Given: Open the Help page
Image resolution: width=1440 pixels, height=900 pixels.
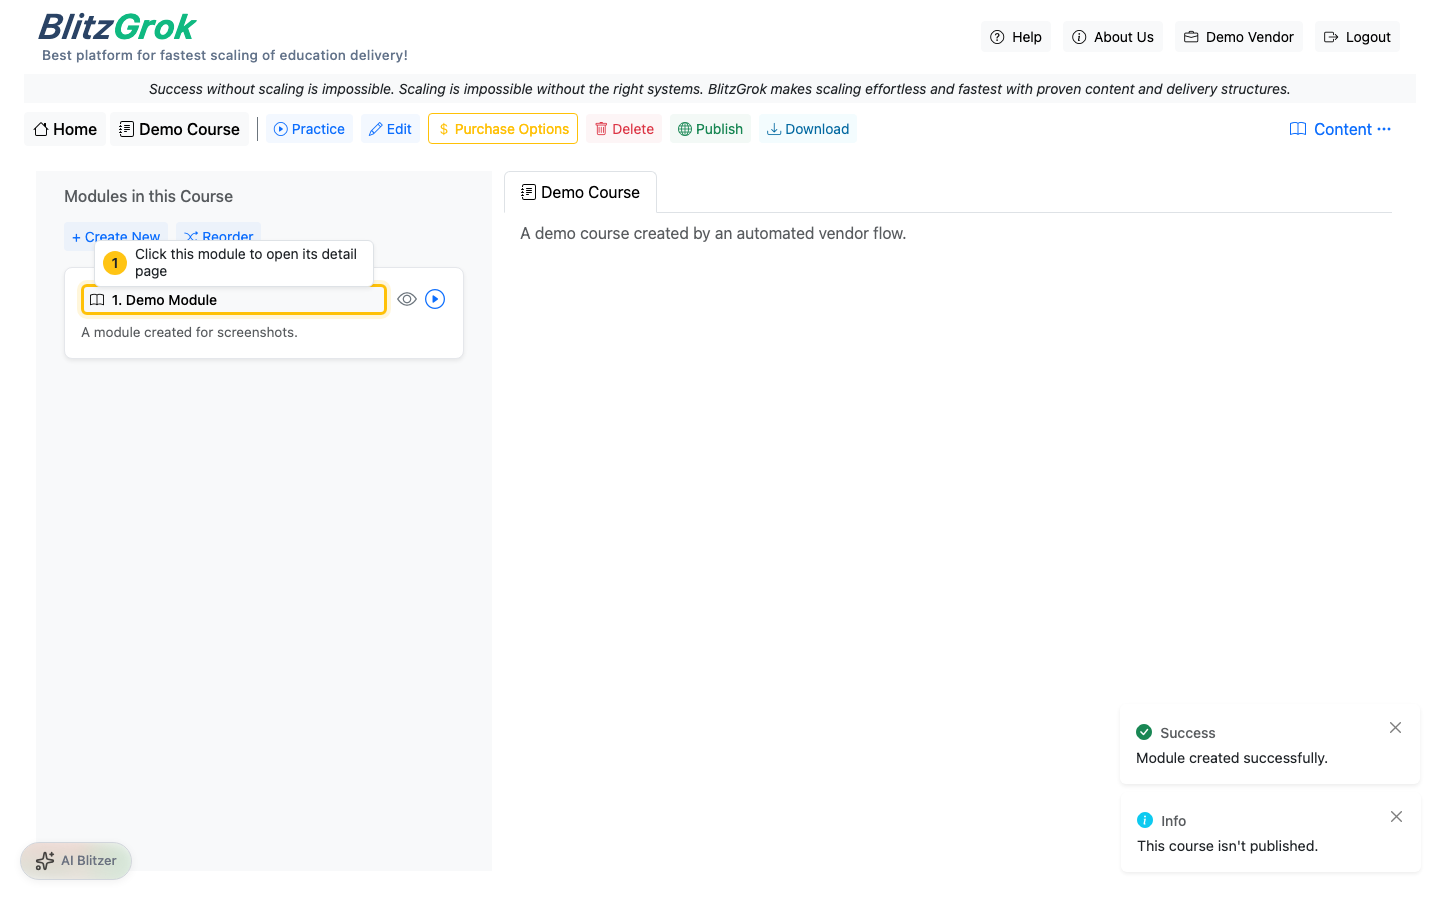Looking at the screenshot, I should click(1016, 37).
